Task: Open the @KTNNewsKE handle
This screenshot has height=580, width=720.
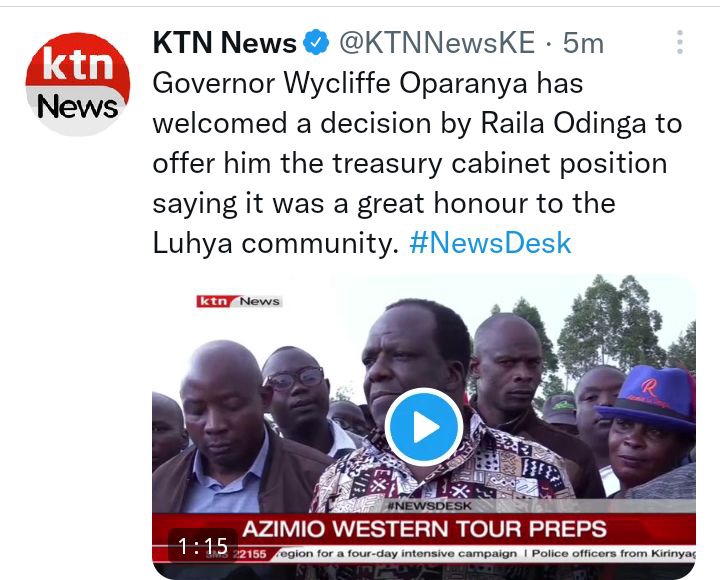Action: 437,43
